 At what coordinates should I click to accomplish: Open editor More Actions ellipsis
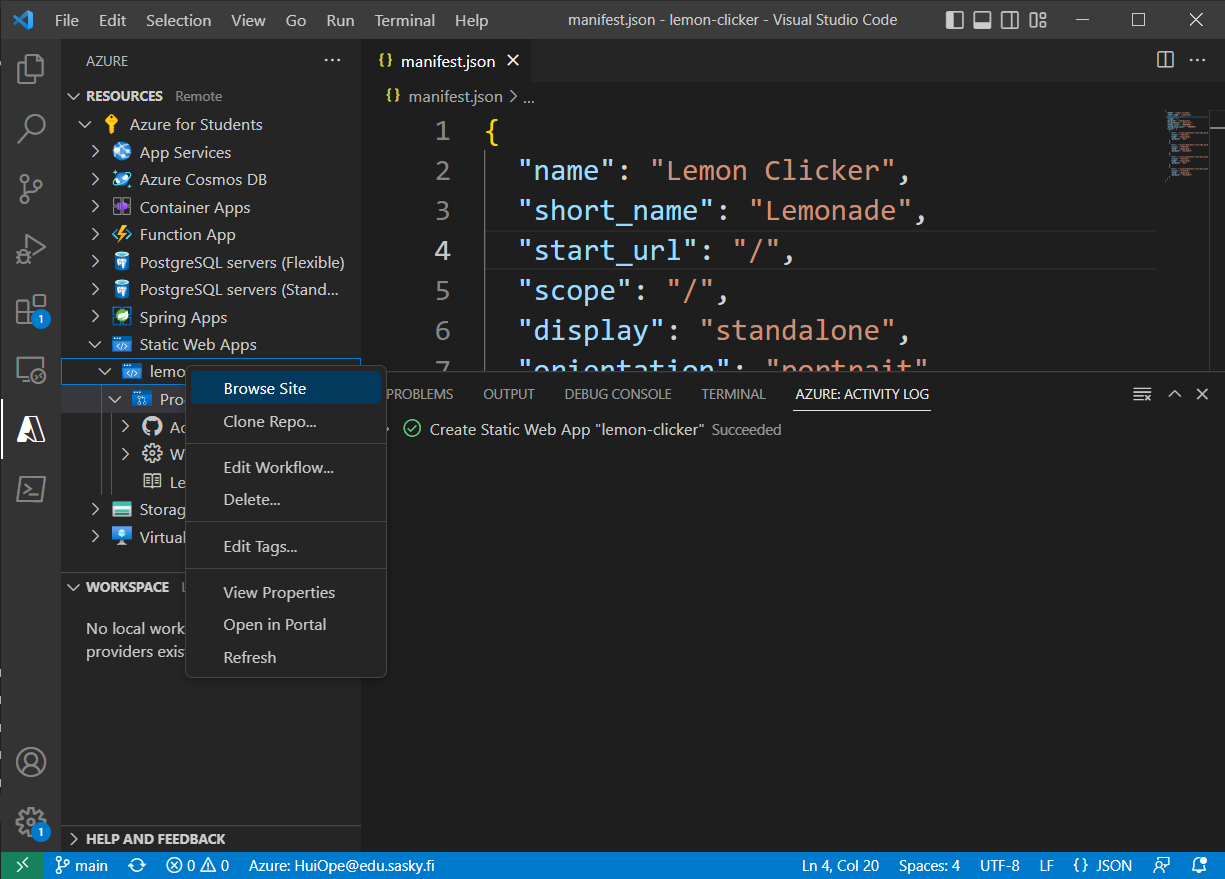(1197, 60)
